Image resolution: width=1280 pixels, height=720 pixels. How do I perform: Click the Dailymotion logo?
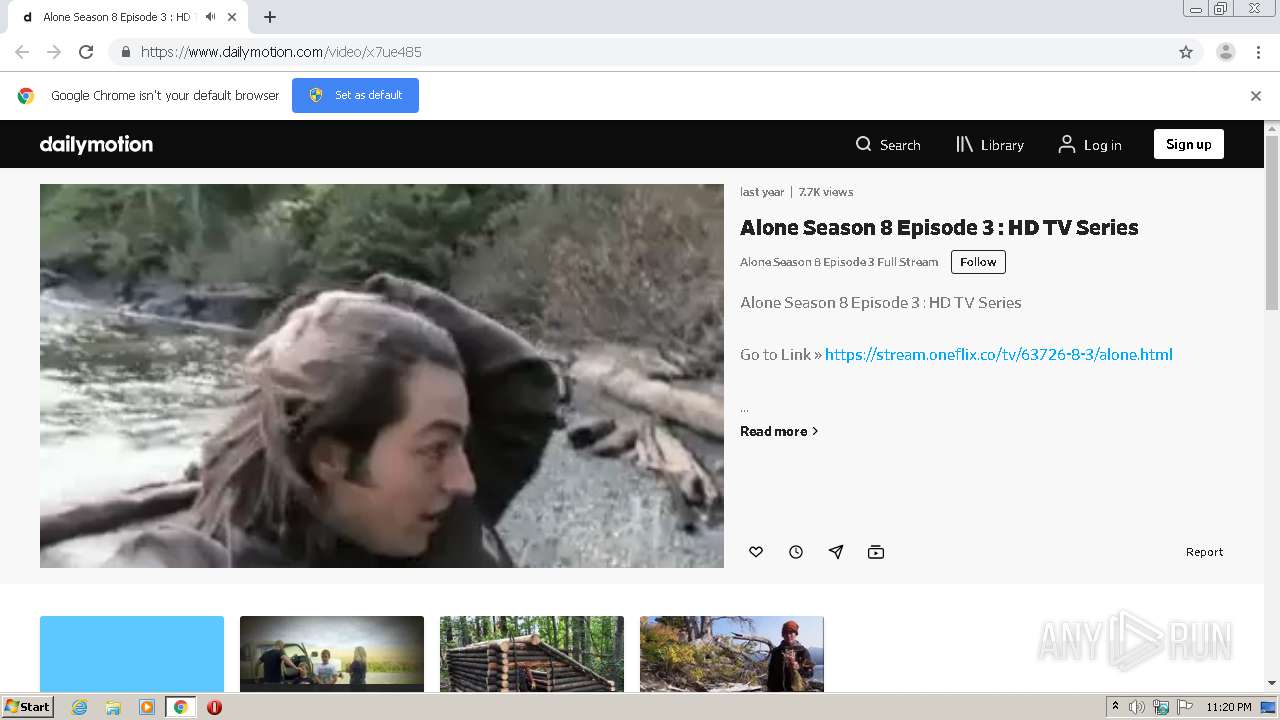click(96, 144)
